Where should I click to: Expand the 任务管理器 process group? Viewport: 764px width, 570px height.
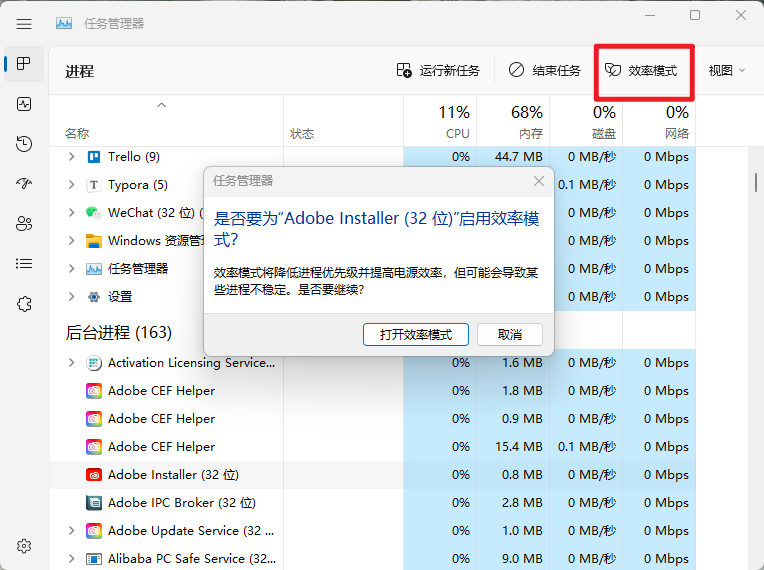click(72, 269)
